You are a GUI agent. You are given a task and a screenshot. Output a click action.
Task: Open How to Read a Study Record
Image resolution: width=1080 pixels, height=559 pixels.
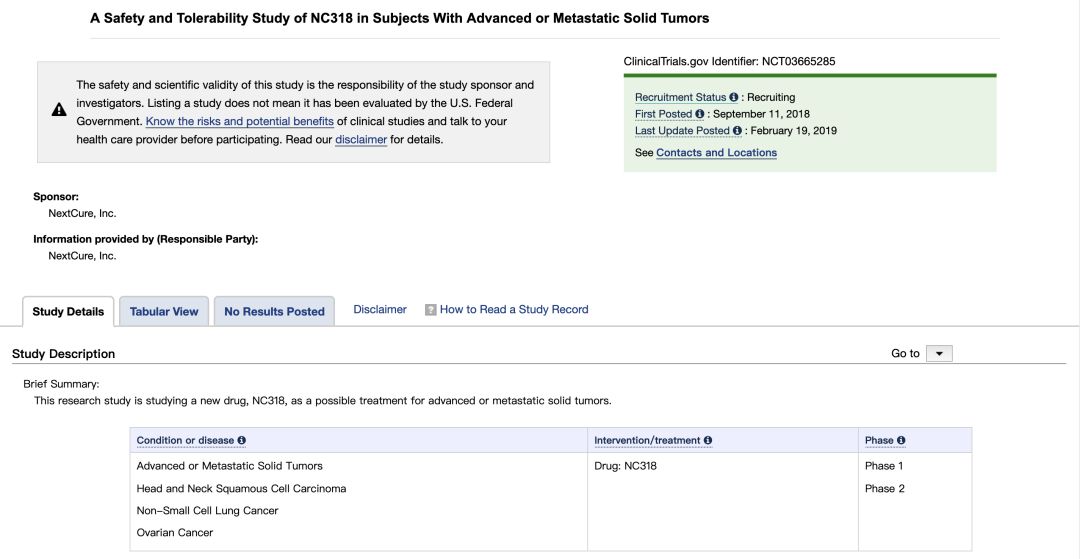coord(514,310)
